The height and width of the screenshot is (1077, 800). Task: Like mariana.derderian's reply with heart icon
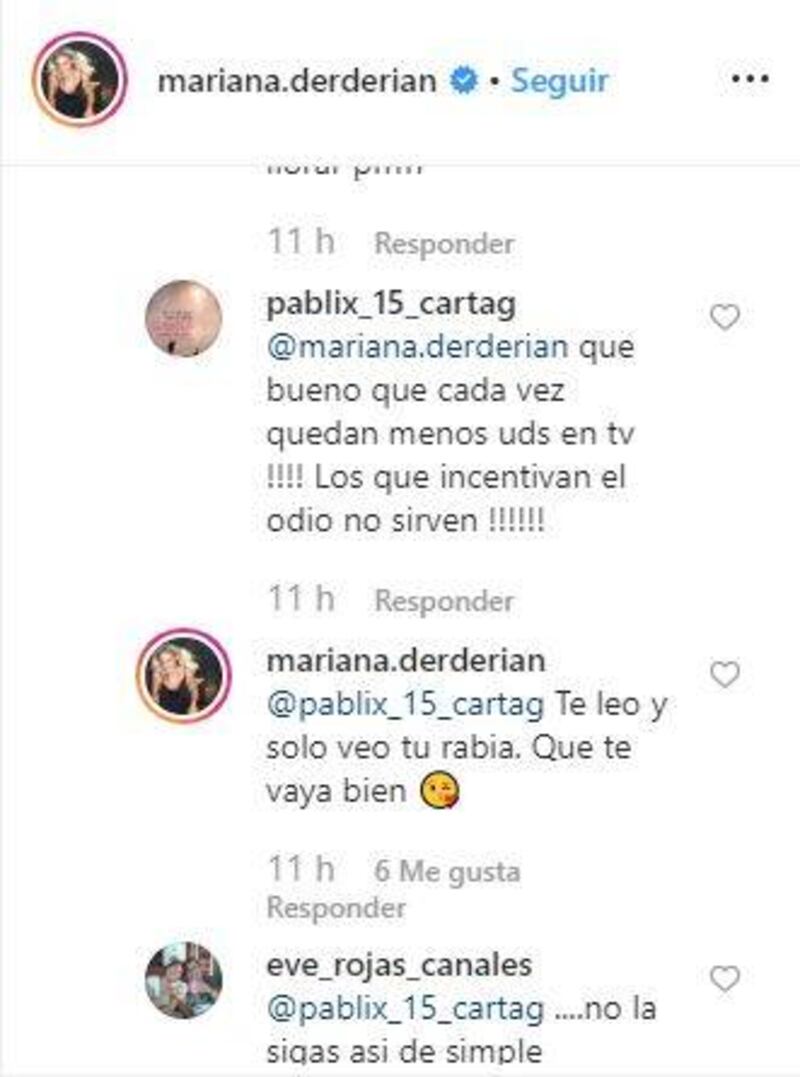click(724, 674)
